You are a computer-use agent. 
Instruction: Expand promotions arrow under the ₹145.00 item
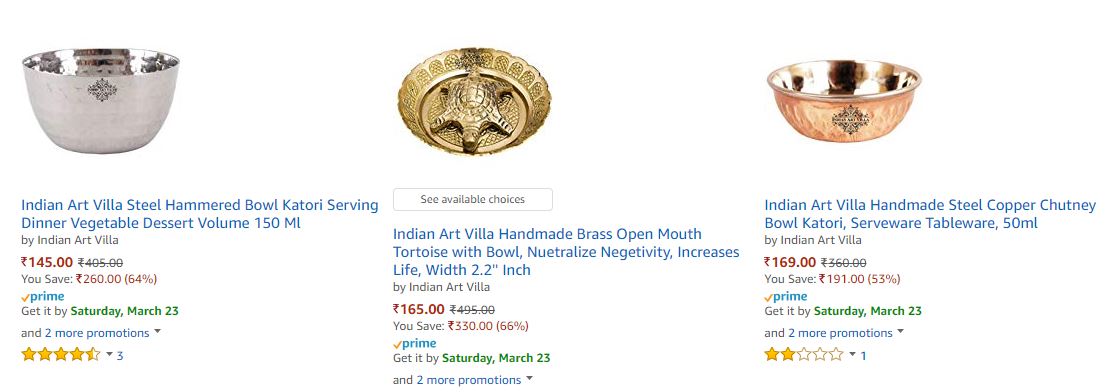(157, 332)
